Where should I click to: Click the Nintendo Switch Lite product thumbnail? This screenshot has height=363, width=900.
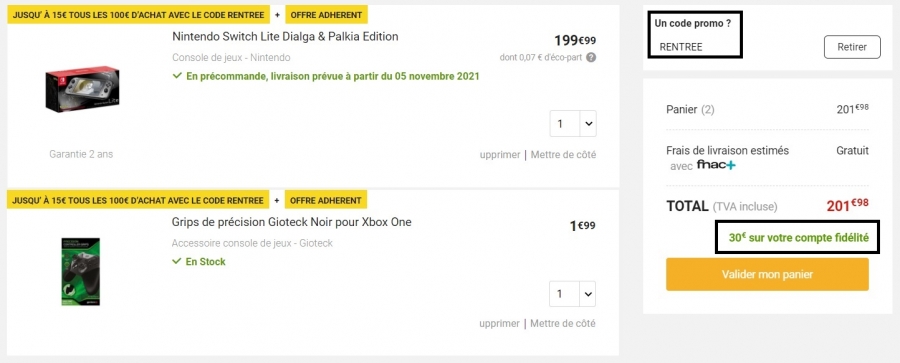point(82,88)
